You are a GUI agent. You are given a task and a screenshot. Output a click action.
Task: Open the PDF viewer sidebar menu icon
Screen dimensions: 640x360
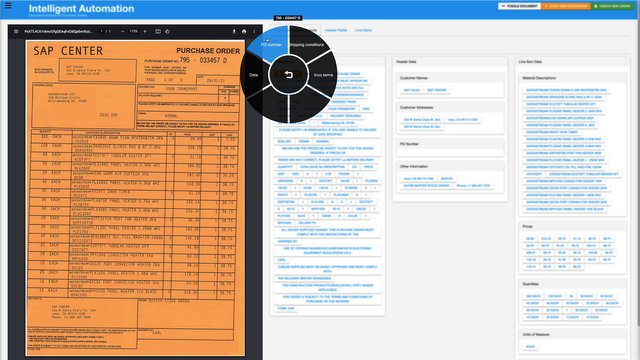pos(16,31)
